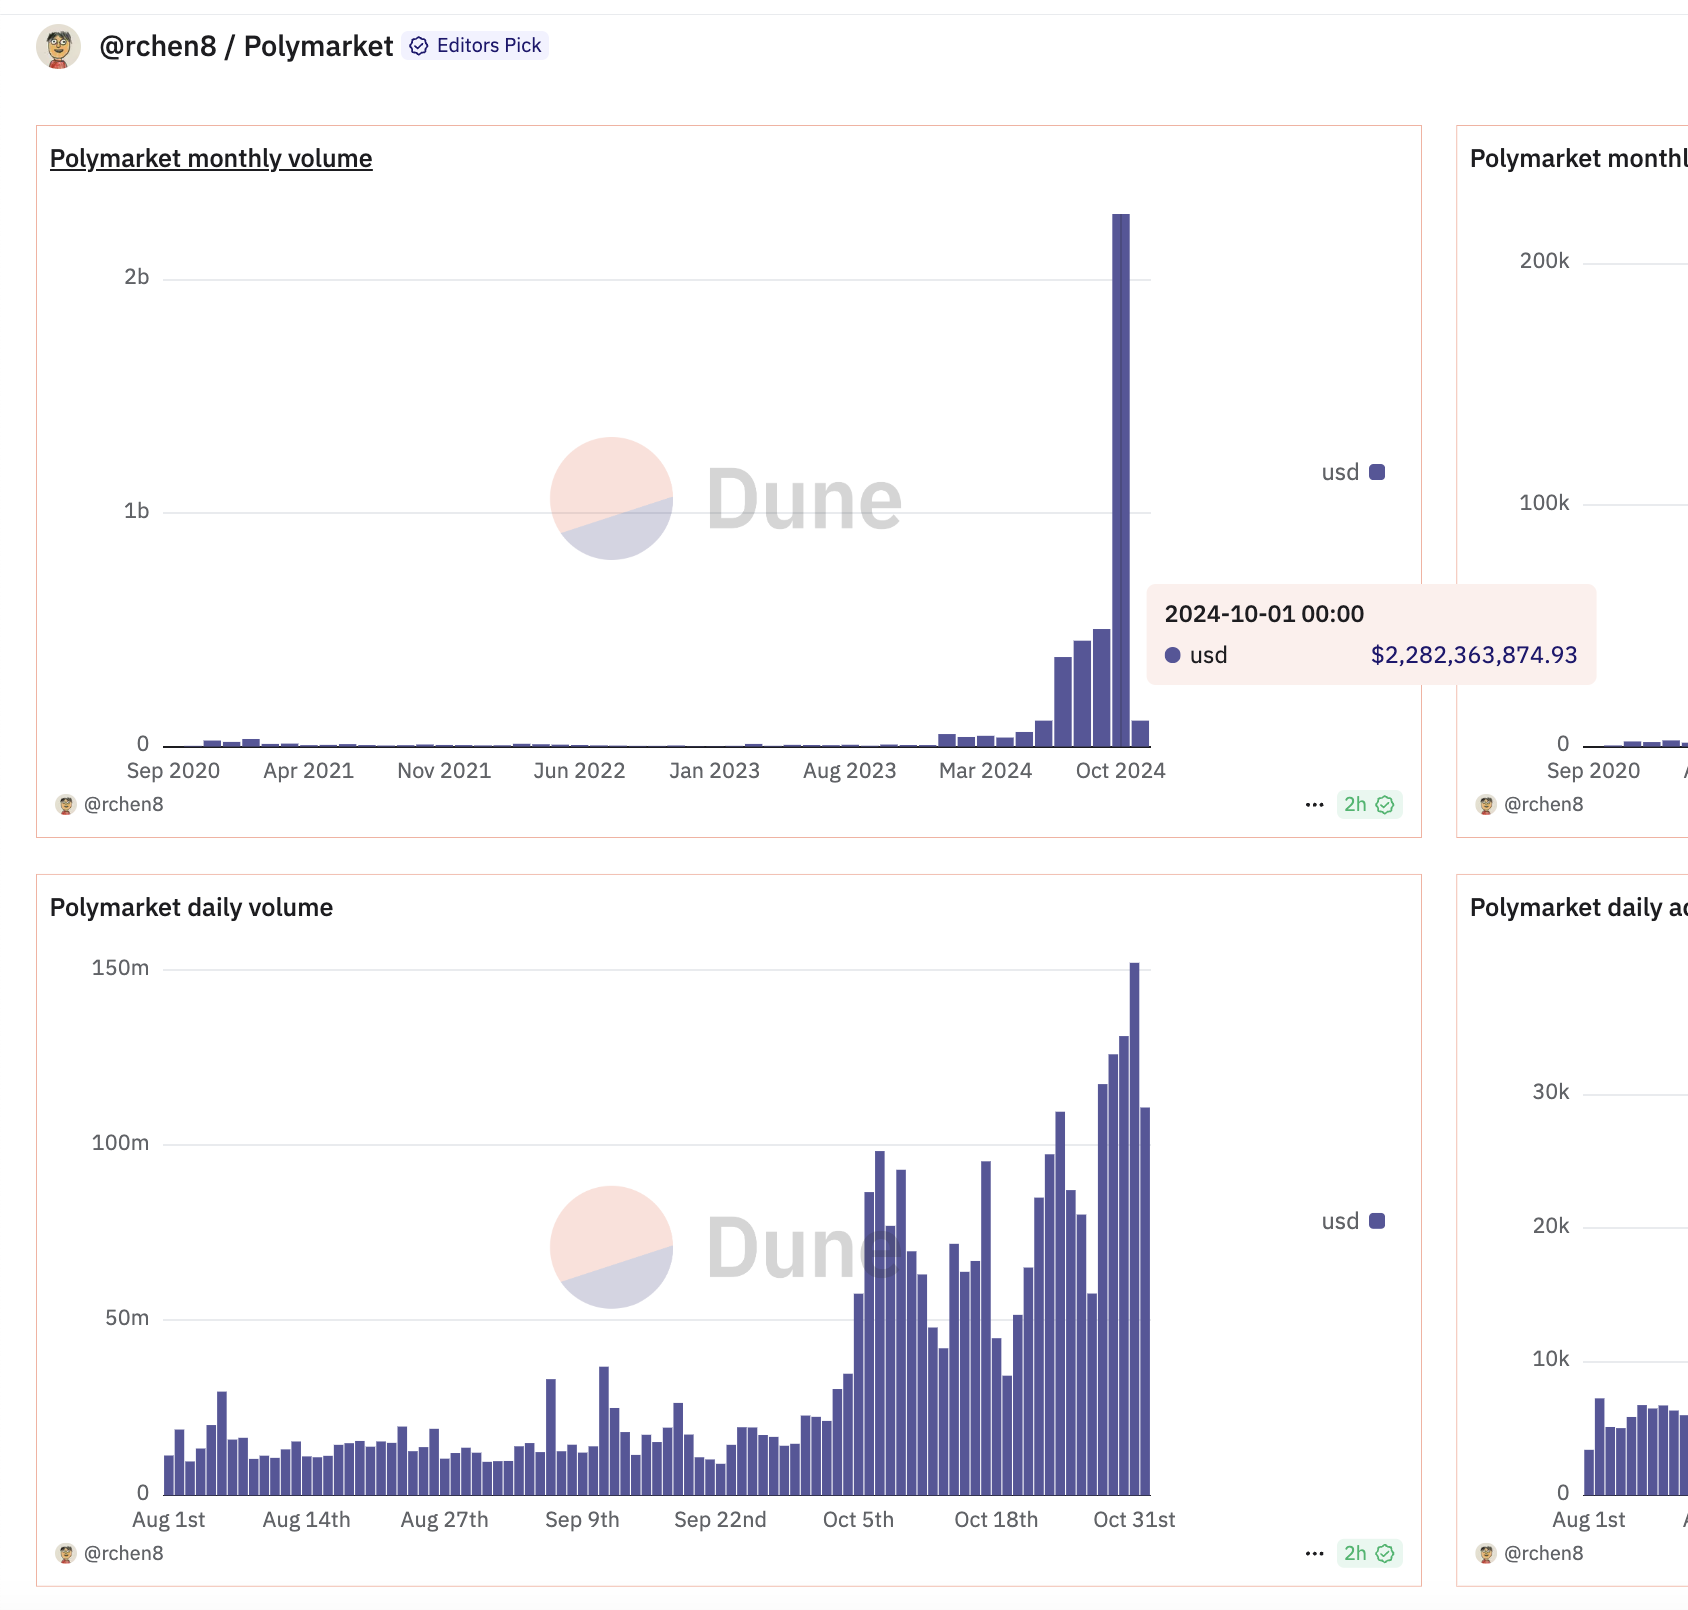Click the October 2024 bar in the monthly volume chart
The image size is (1688, 1610).
pyautogui.click(x=1121, y=480)
